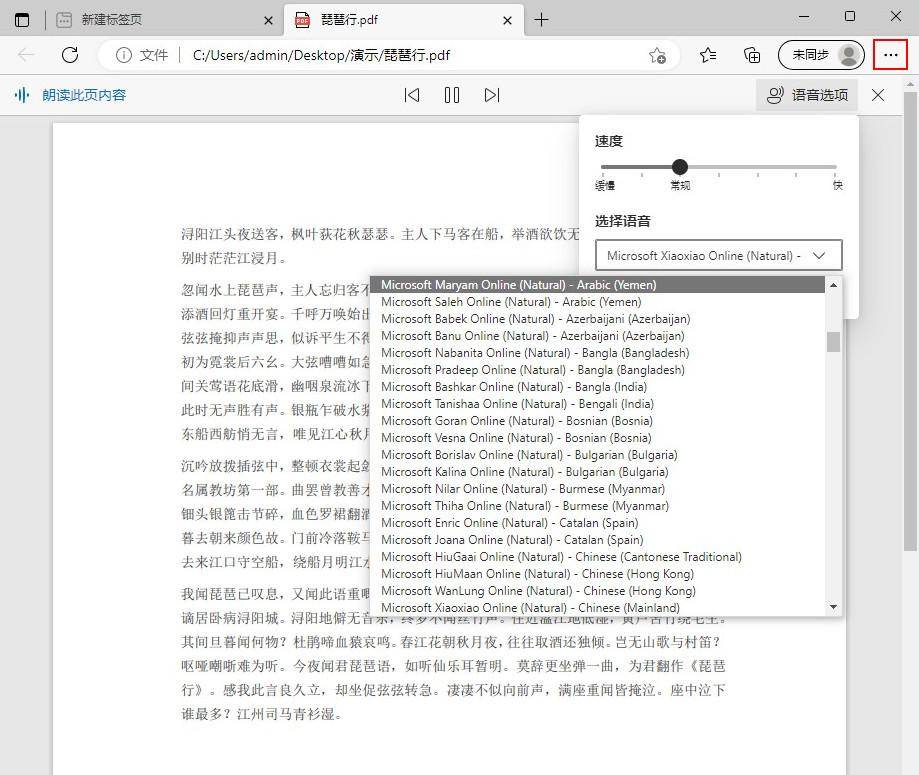Select Microsoft Borislav Bulgarian voice
The image size is (919, 775).
(598, 455)
